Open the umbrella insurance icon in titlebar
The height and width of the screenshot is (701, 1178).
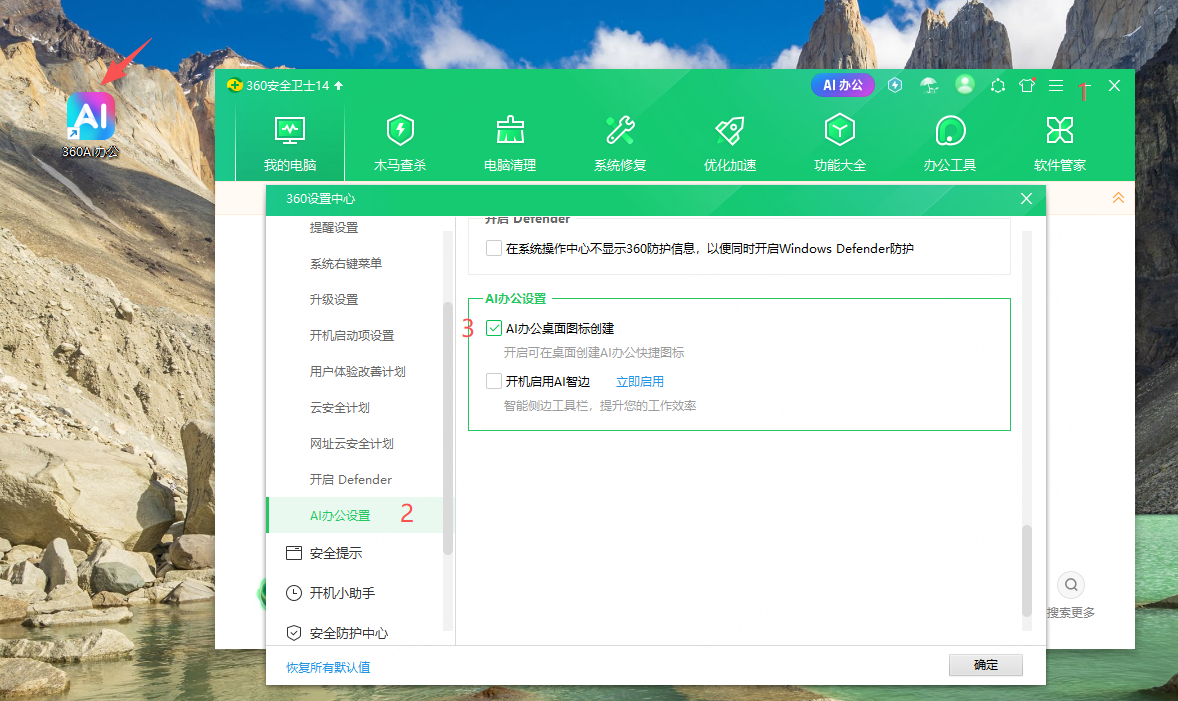(x=929, y=85)
